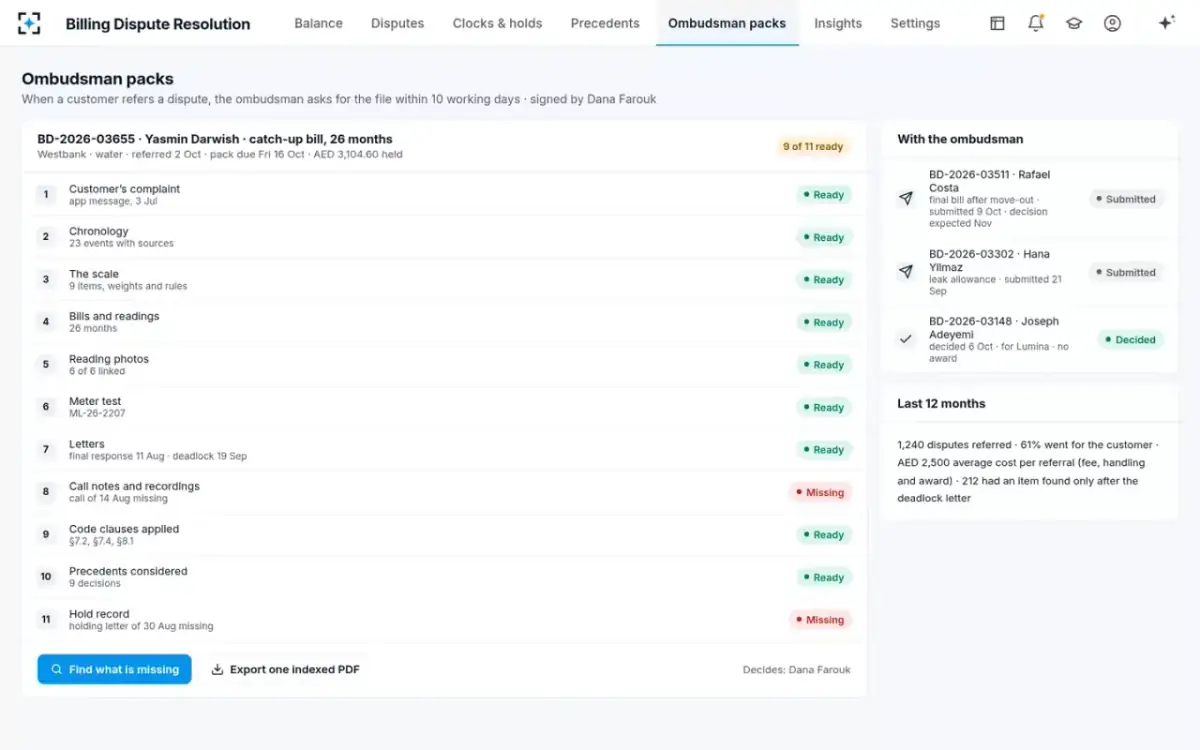1200x750 pixels.
Task: Click Ready status for Code clauses applied
Action: pos(823,535)
